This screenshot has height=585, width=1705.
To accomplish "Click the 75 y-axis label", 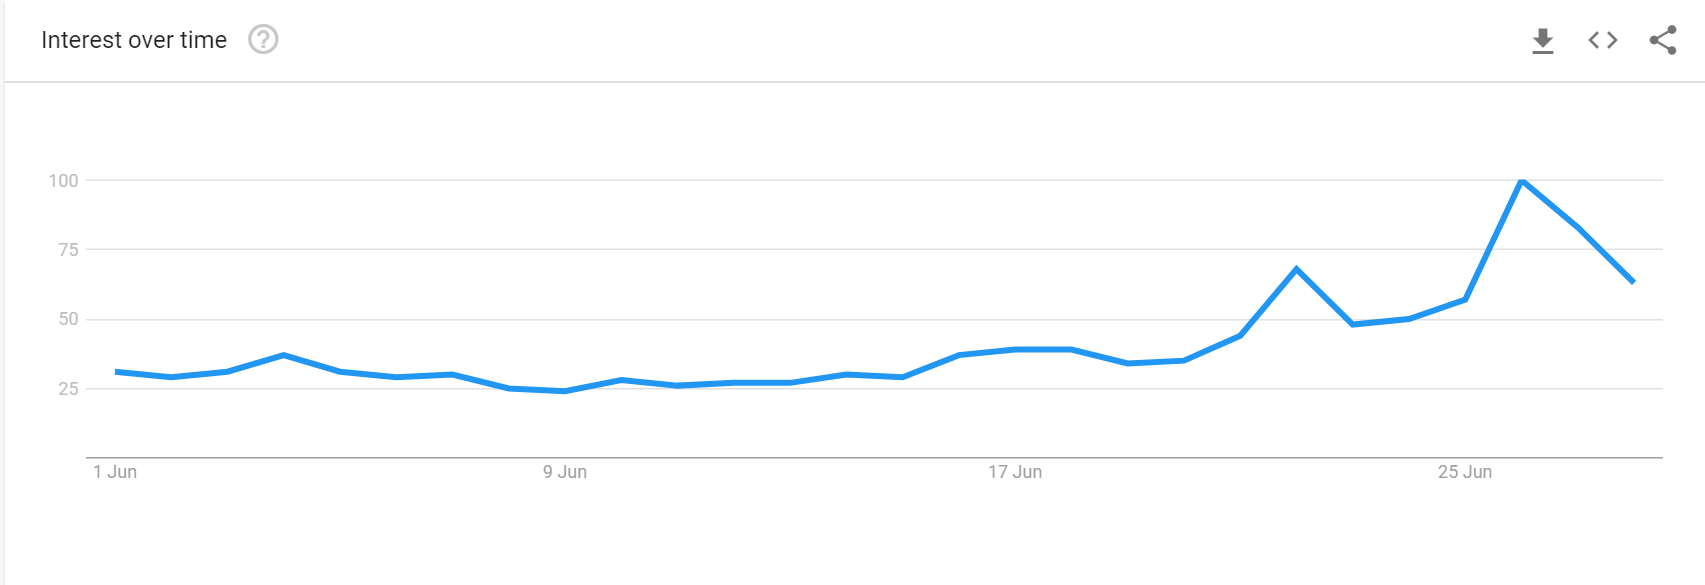I will [68, 250].
